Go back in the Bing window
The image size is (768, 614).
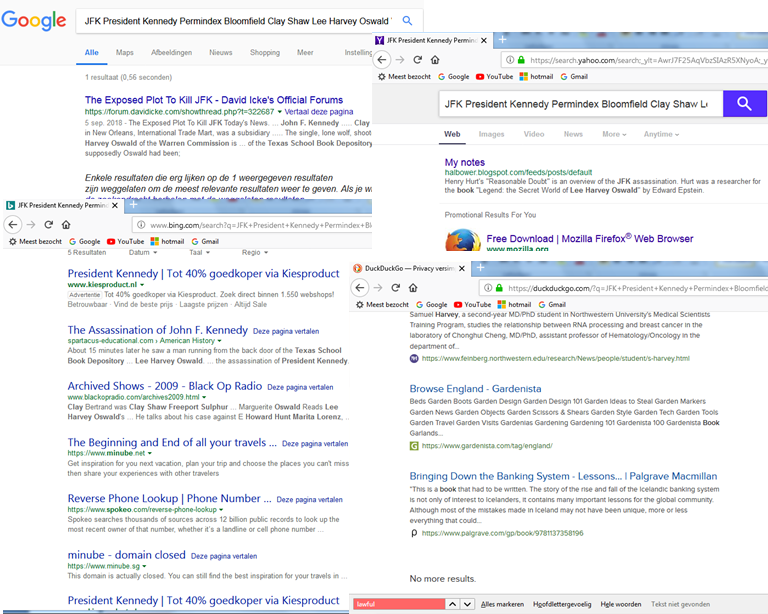(13, 225)
